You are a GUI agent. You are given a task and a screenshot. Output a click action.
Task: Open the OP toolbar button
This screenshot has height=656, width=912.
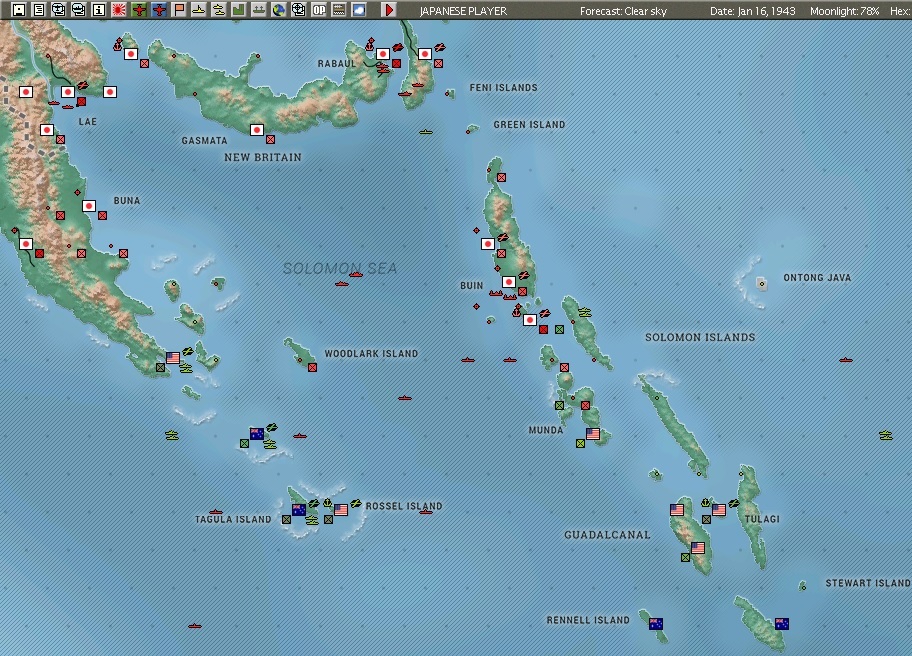[x=319, y=9]
